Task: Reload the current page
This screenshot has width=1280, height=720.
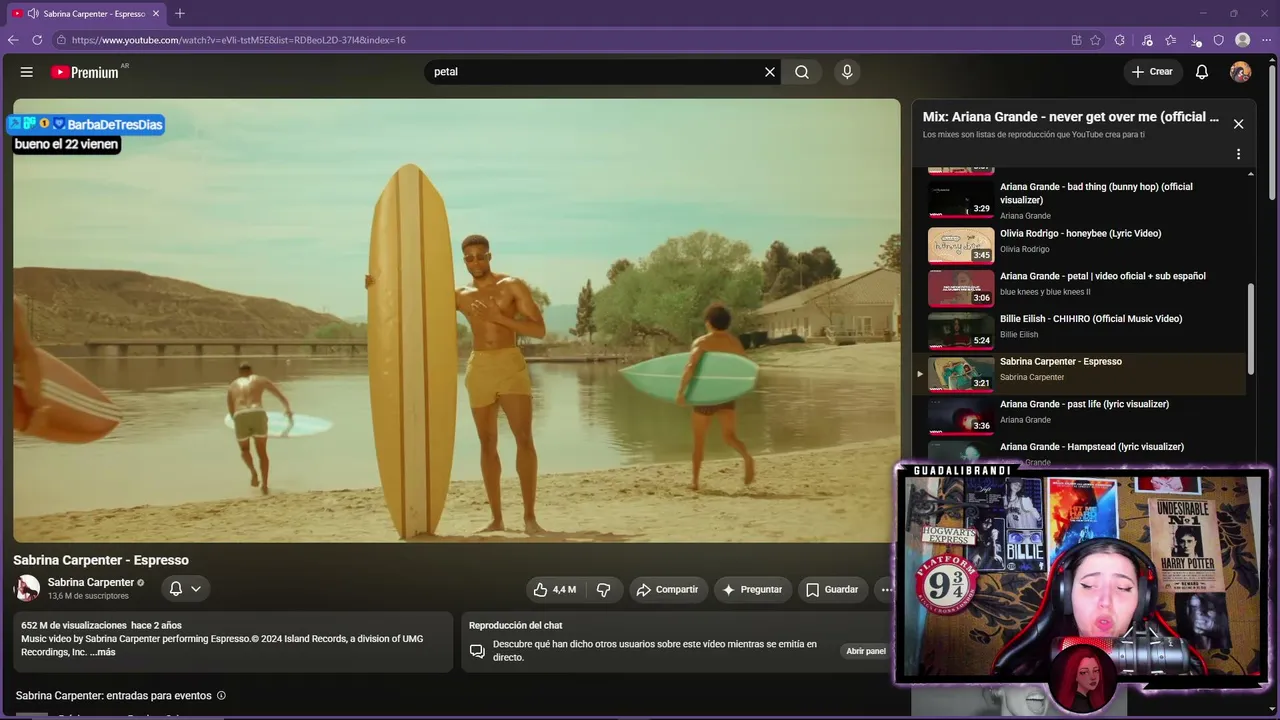Action: pyautogui.click(x=37, y=40)
